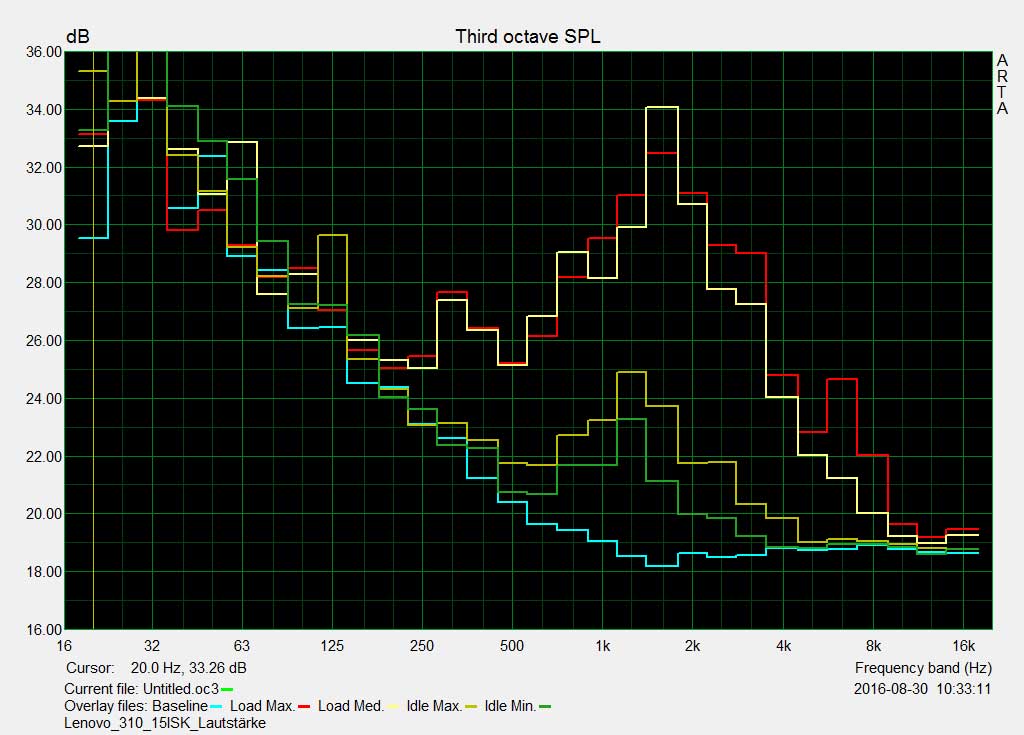Select the 'Third octave SPL' chart title

(528, 37)
